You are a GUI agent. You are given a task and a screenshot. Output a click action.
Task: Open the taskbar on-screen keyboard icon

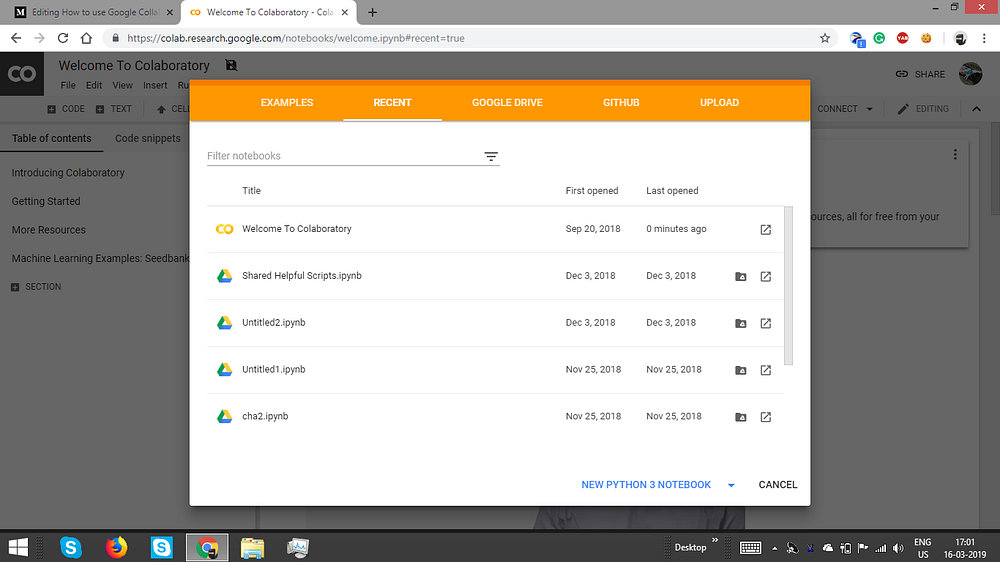[x=750, y=547]
